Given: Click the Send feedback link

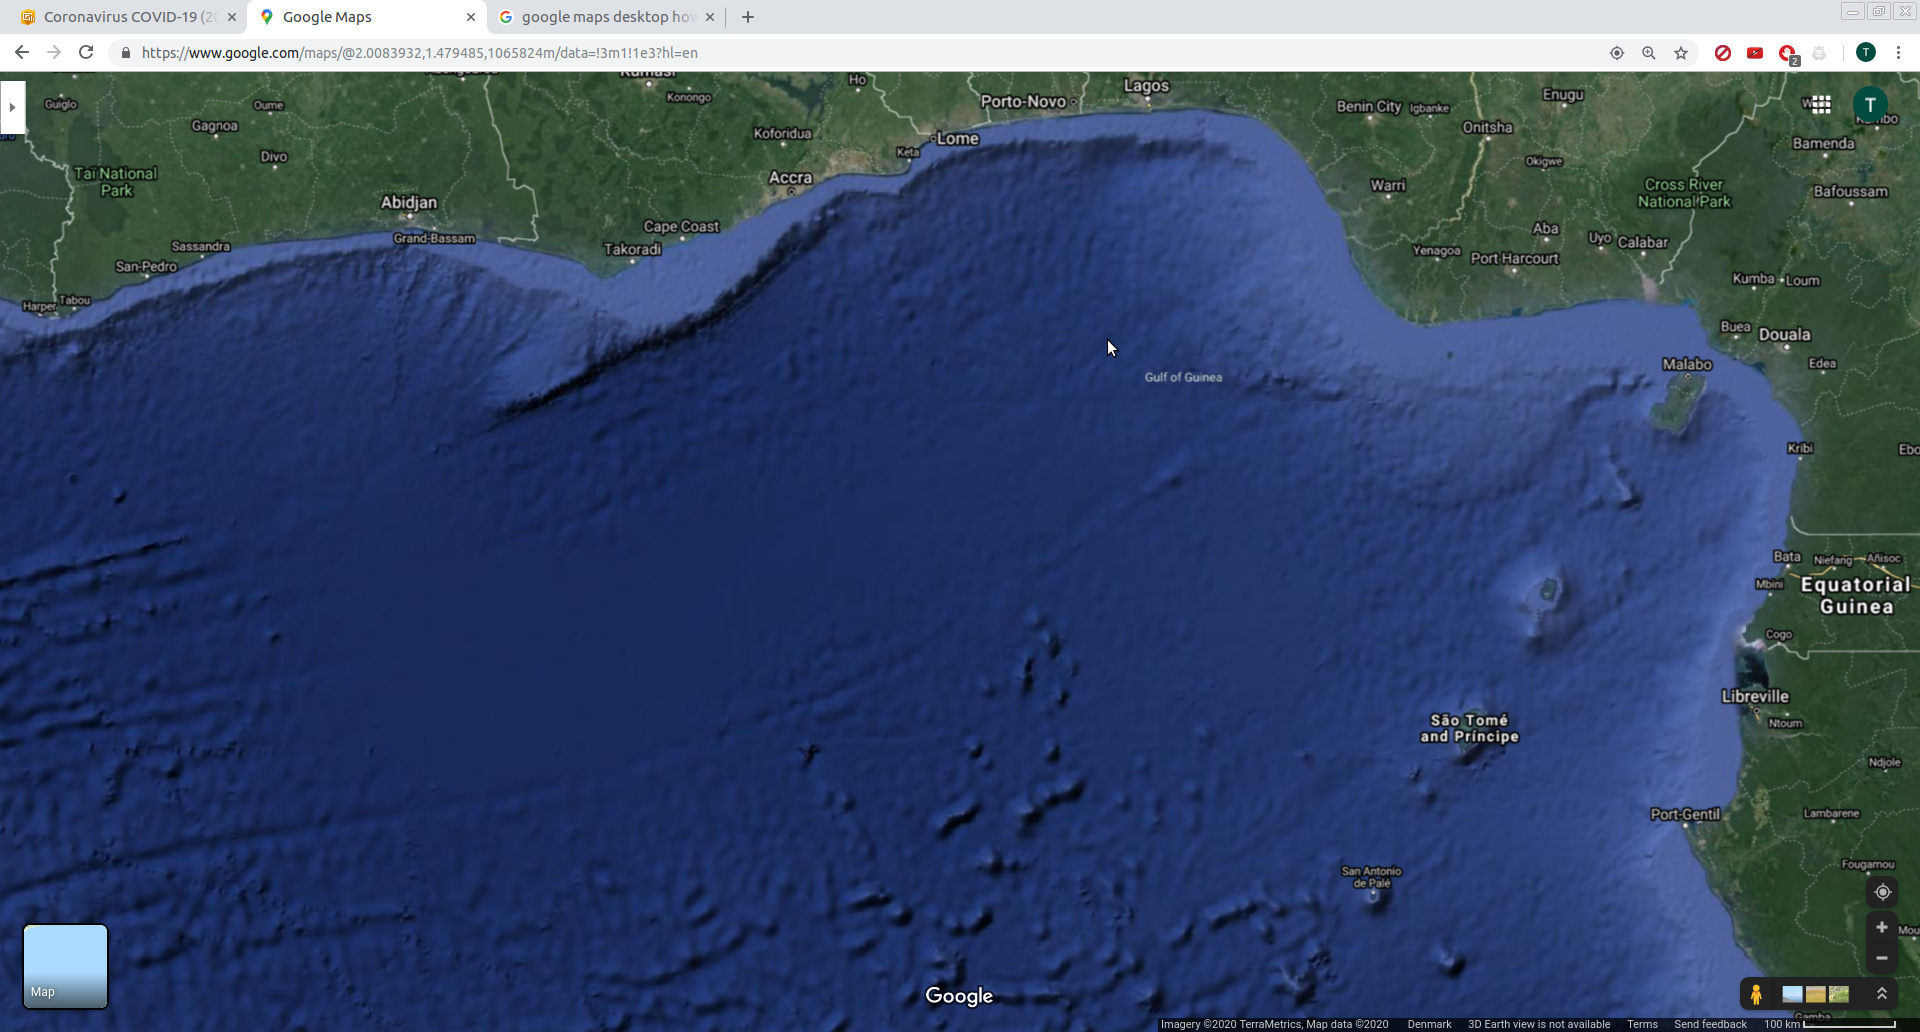Looking at the screenshot, I should tap(1710, 1024).
